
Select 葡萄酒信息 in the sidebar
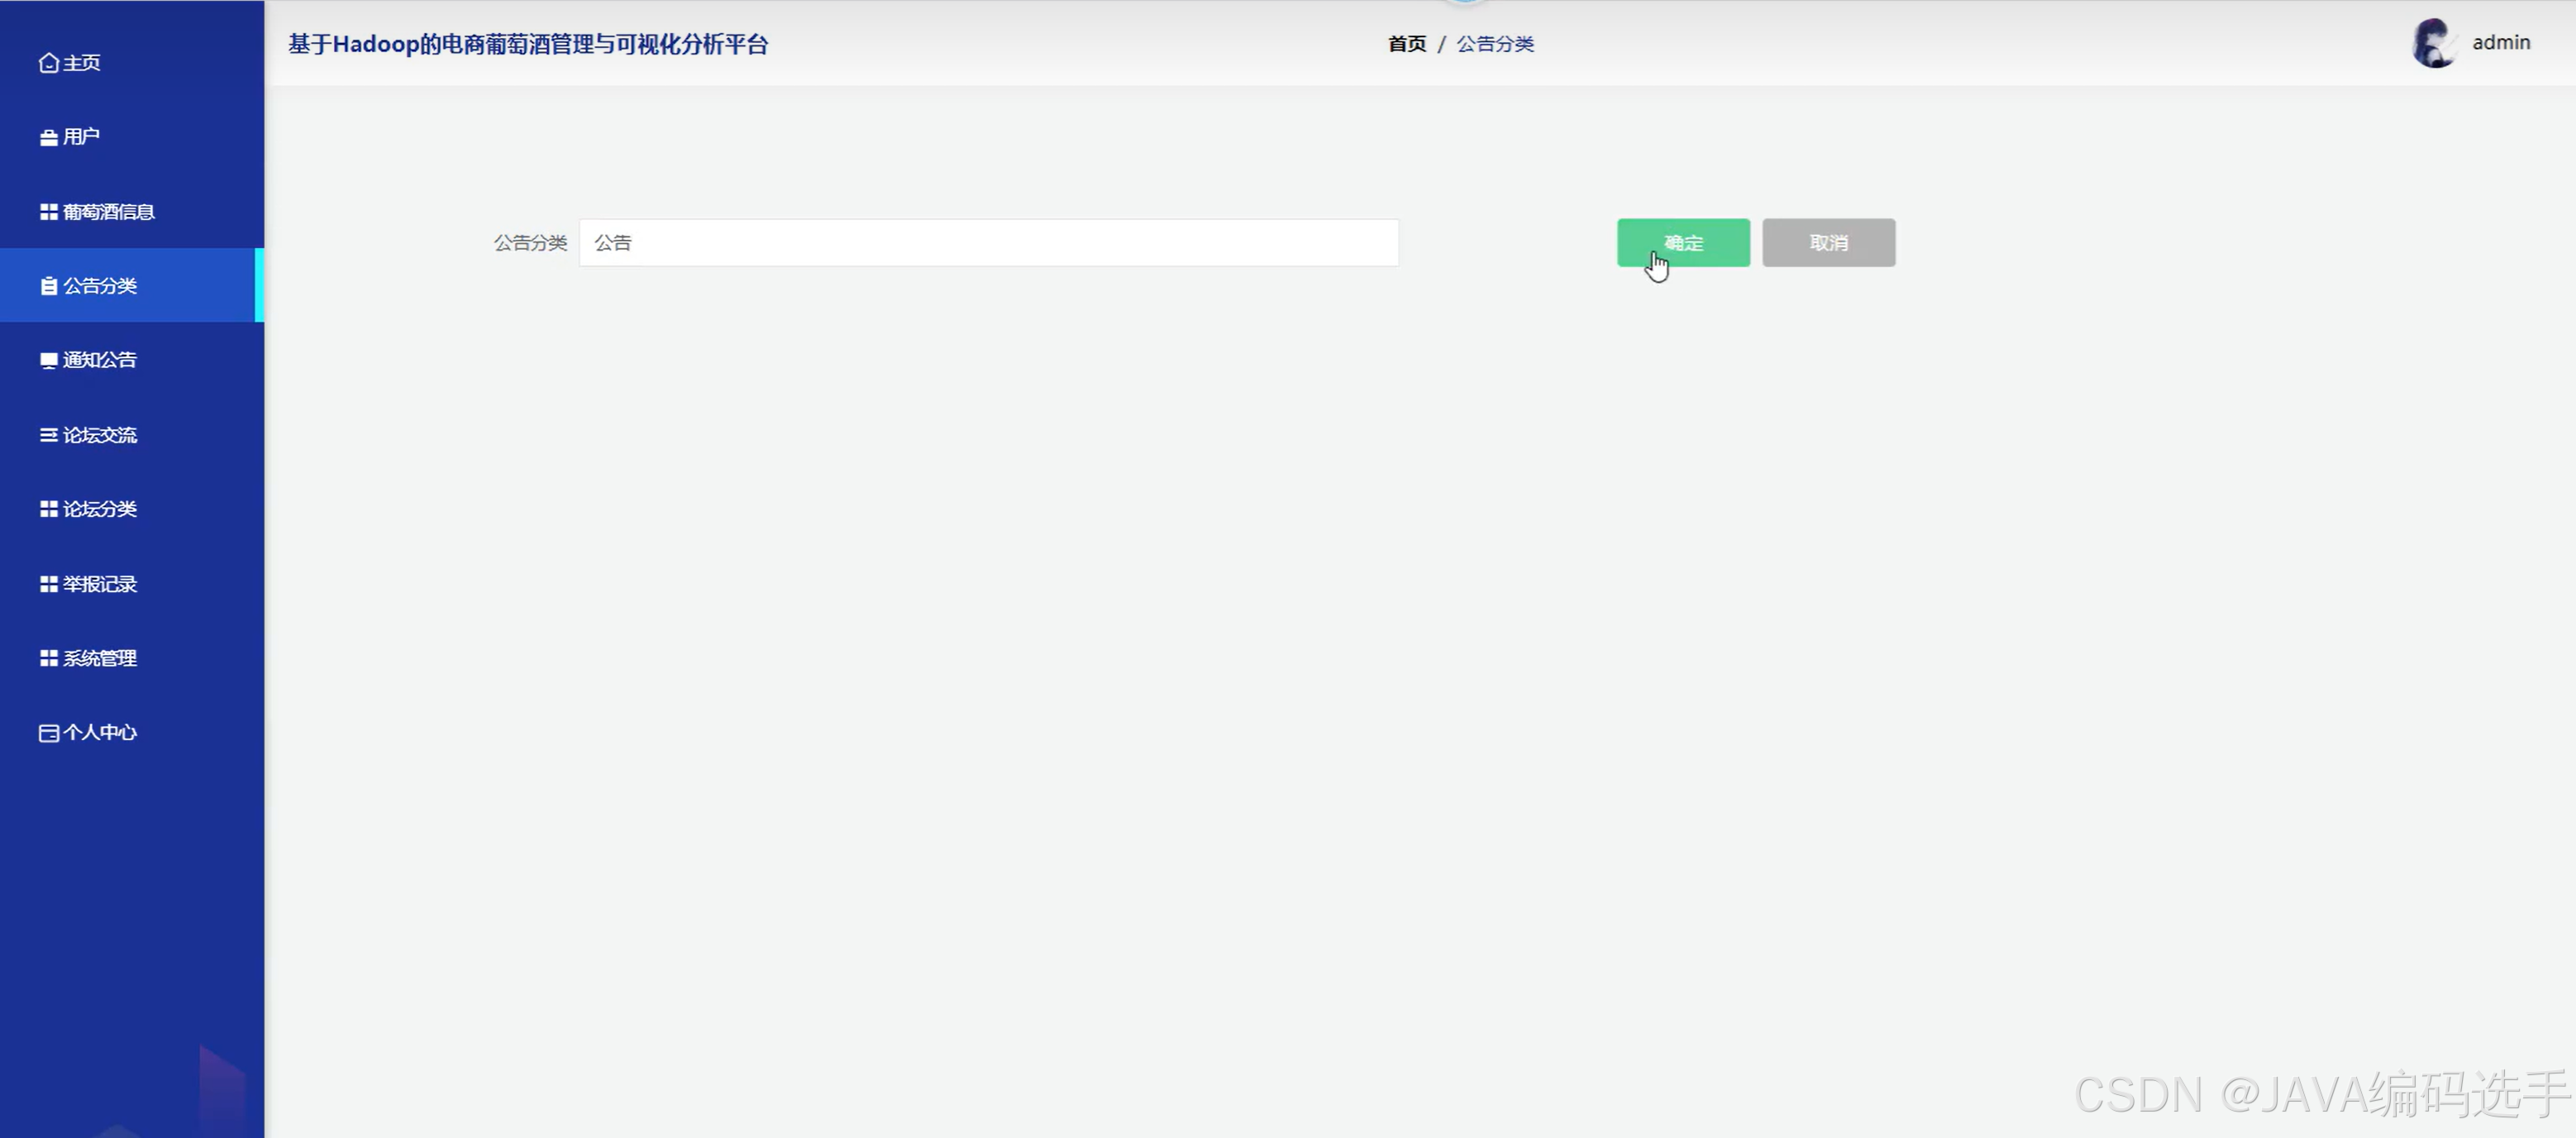point(132,212)
